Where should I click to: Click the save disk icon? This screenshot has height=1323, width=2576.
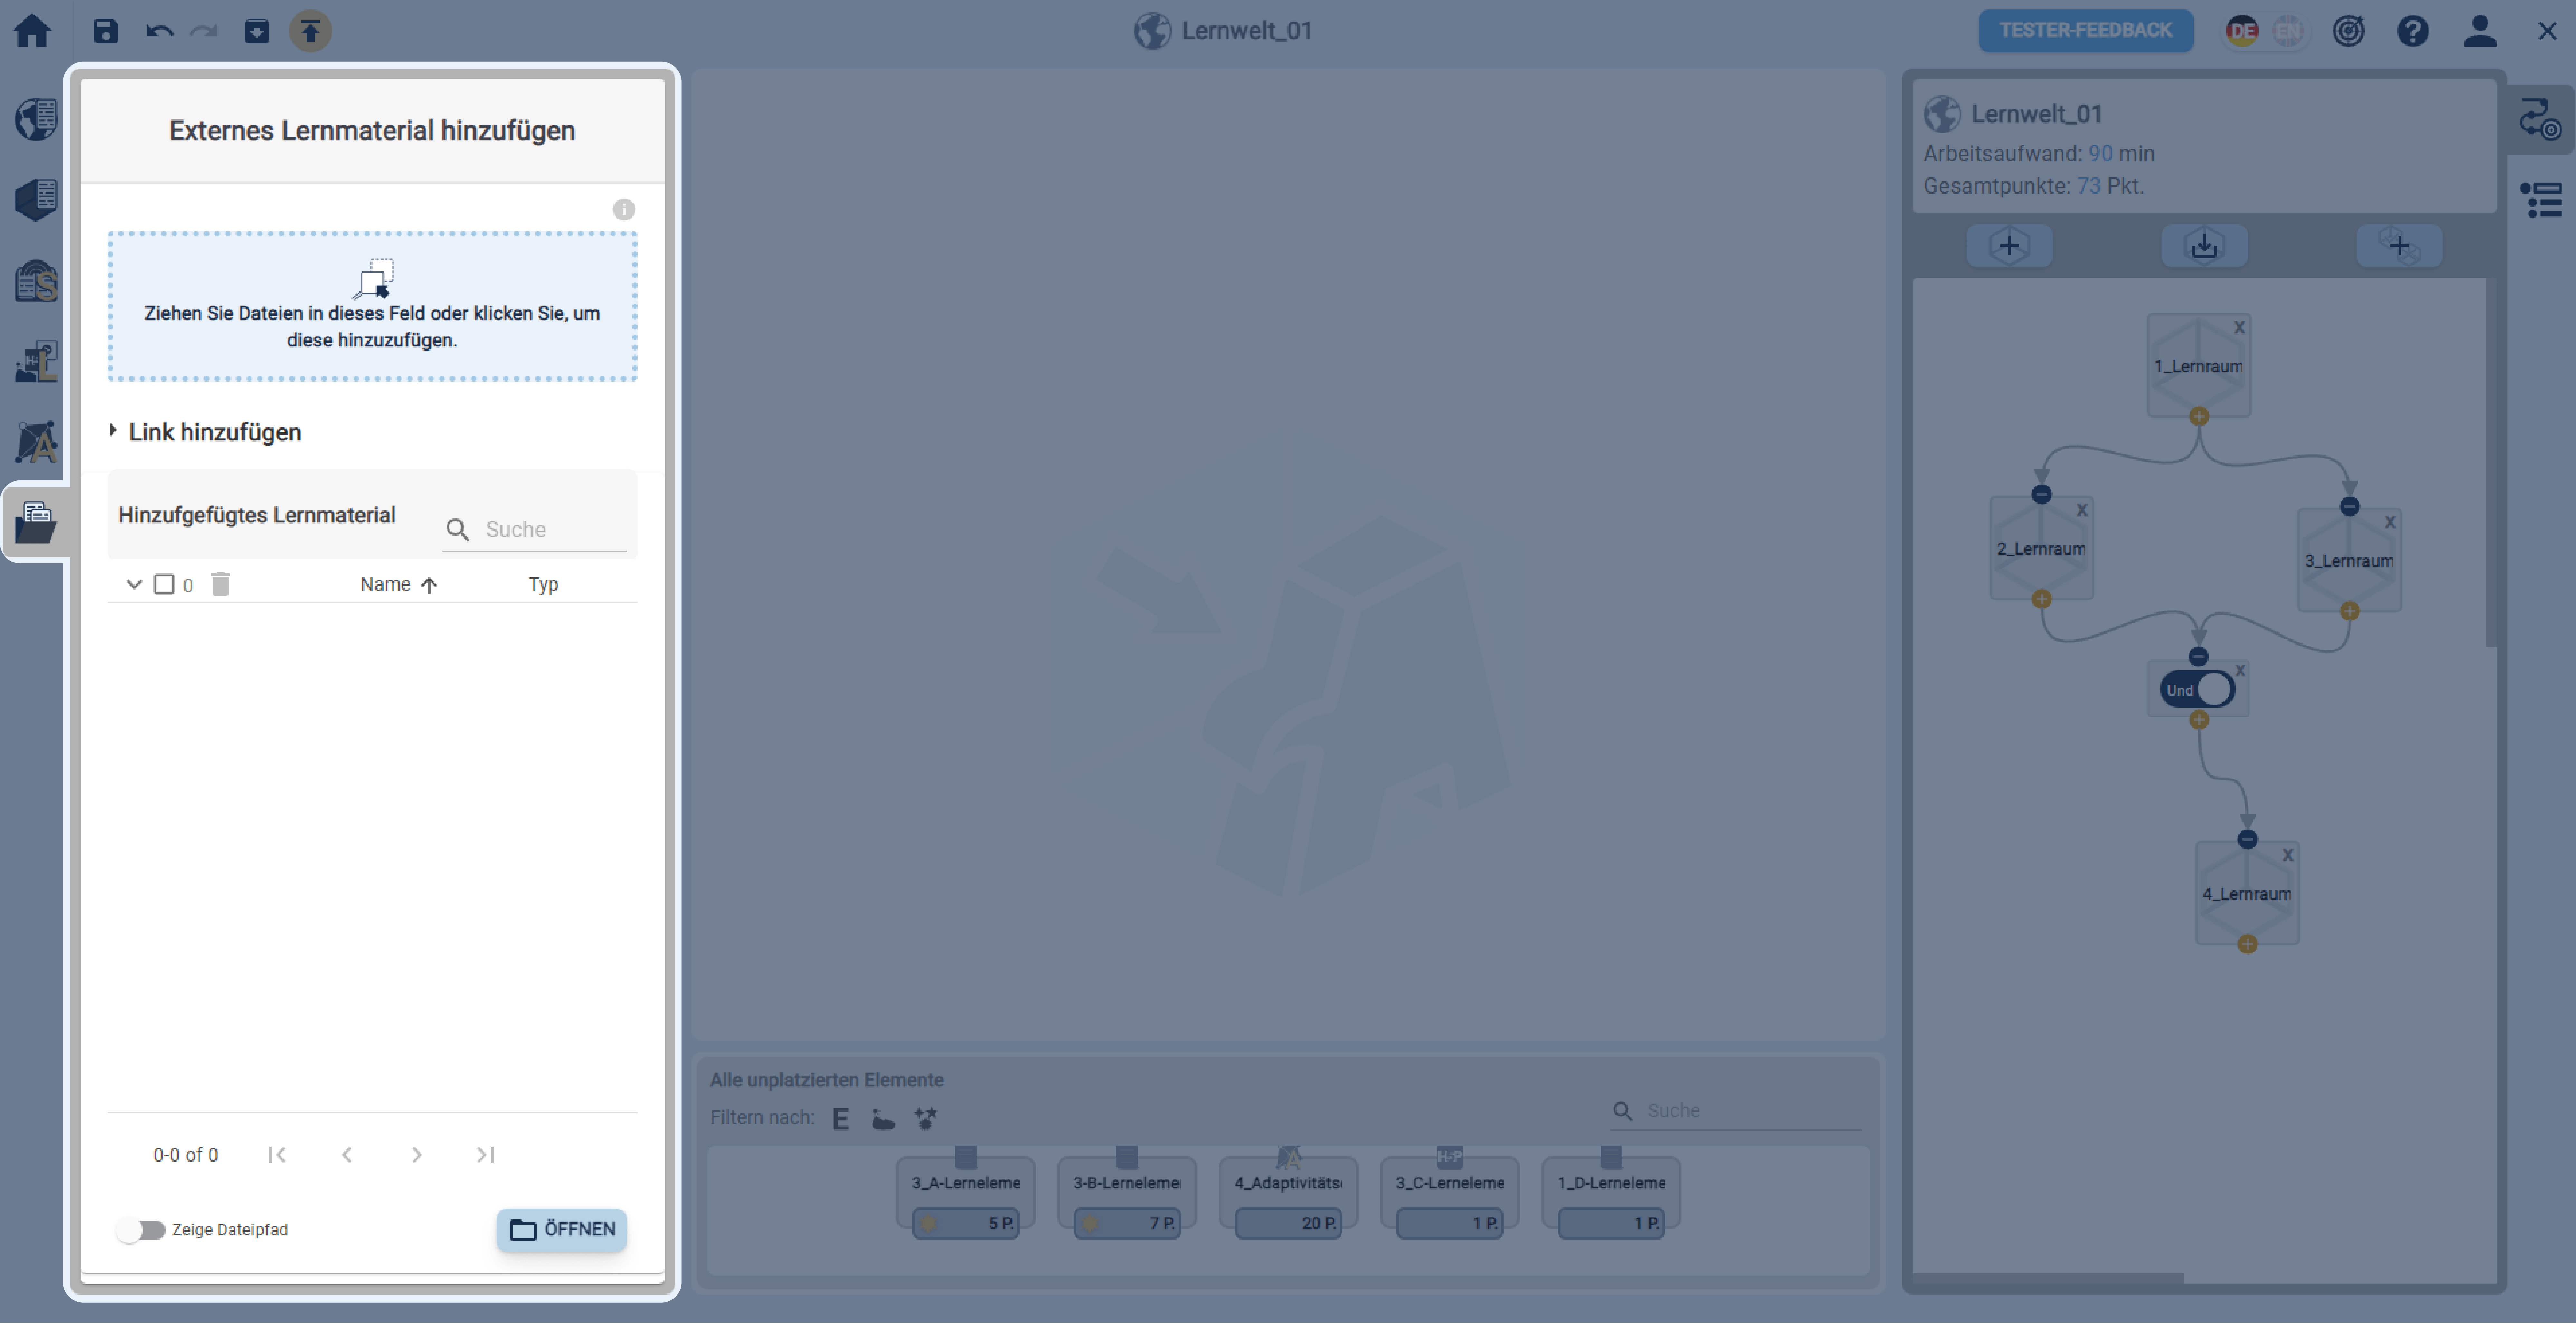[x=106, y=31]
